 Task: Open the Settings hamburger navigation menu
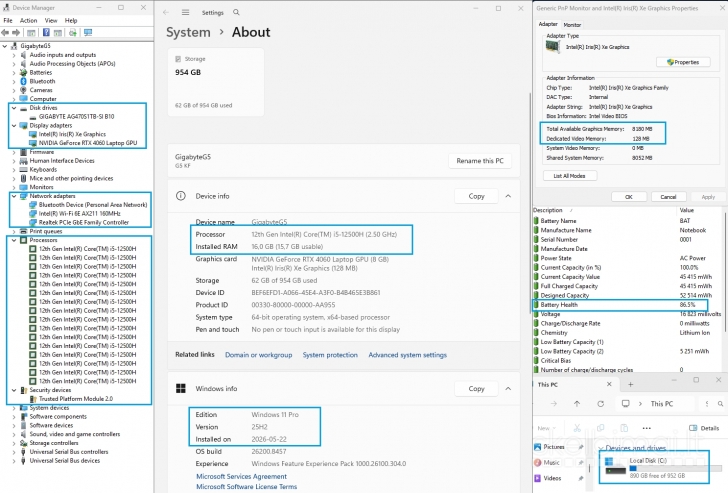(x=185, y=13)
